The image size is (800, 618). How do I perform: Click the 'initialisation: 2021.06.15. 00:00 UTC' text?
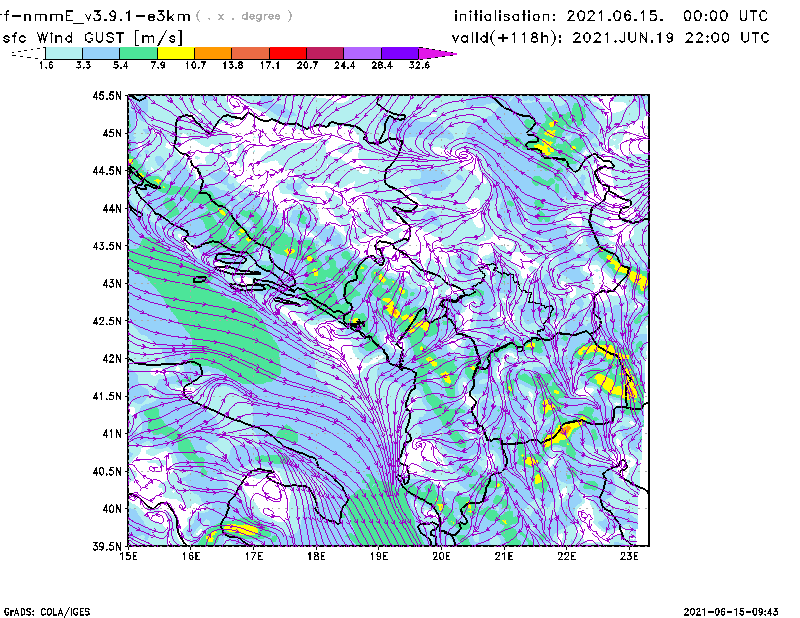(611, 16)
